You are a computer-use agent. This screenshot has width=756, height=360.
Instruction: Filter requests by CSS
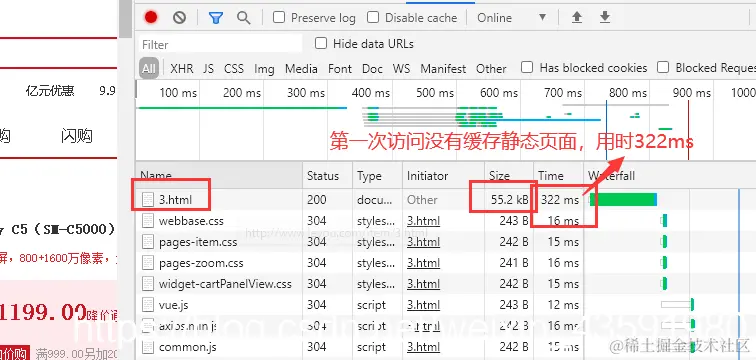[234, 68]
